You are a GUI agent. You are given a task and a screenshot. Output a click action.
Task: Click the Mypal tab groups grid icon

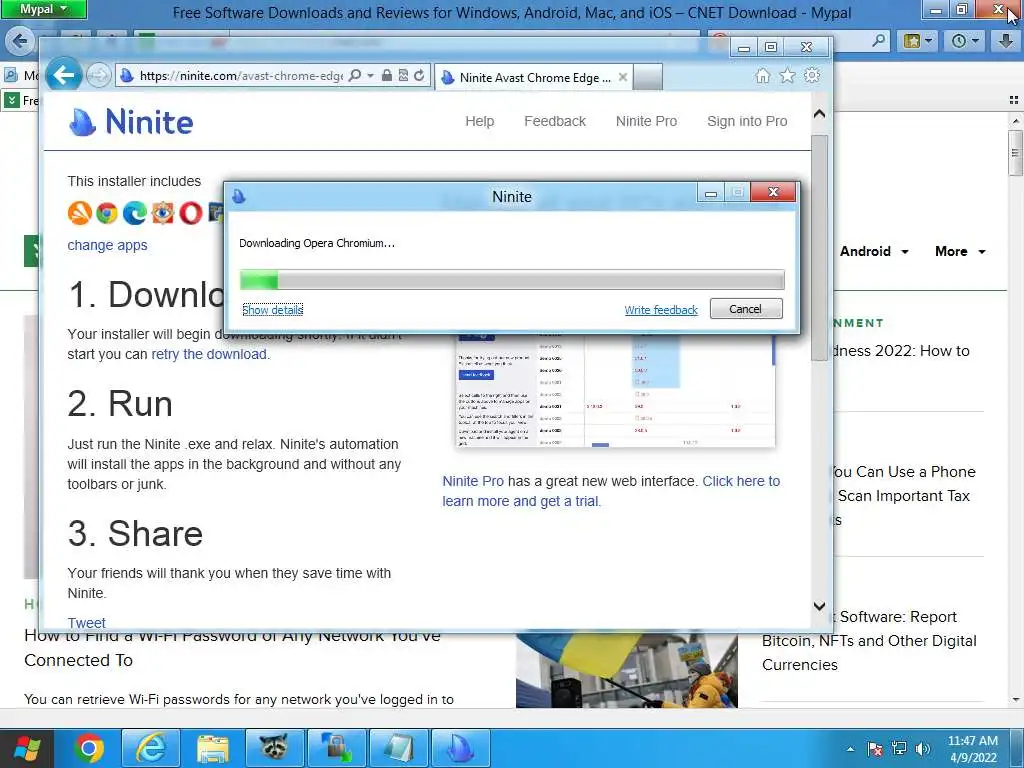click(1014, 101)
